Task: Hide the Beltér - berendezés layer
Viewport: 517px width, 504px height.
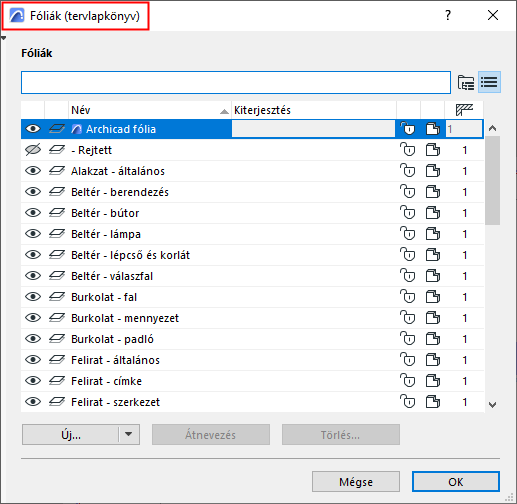Action: point(33,192)
